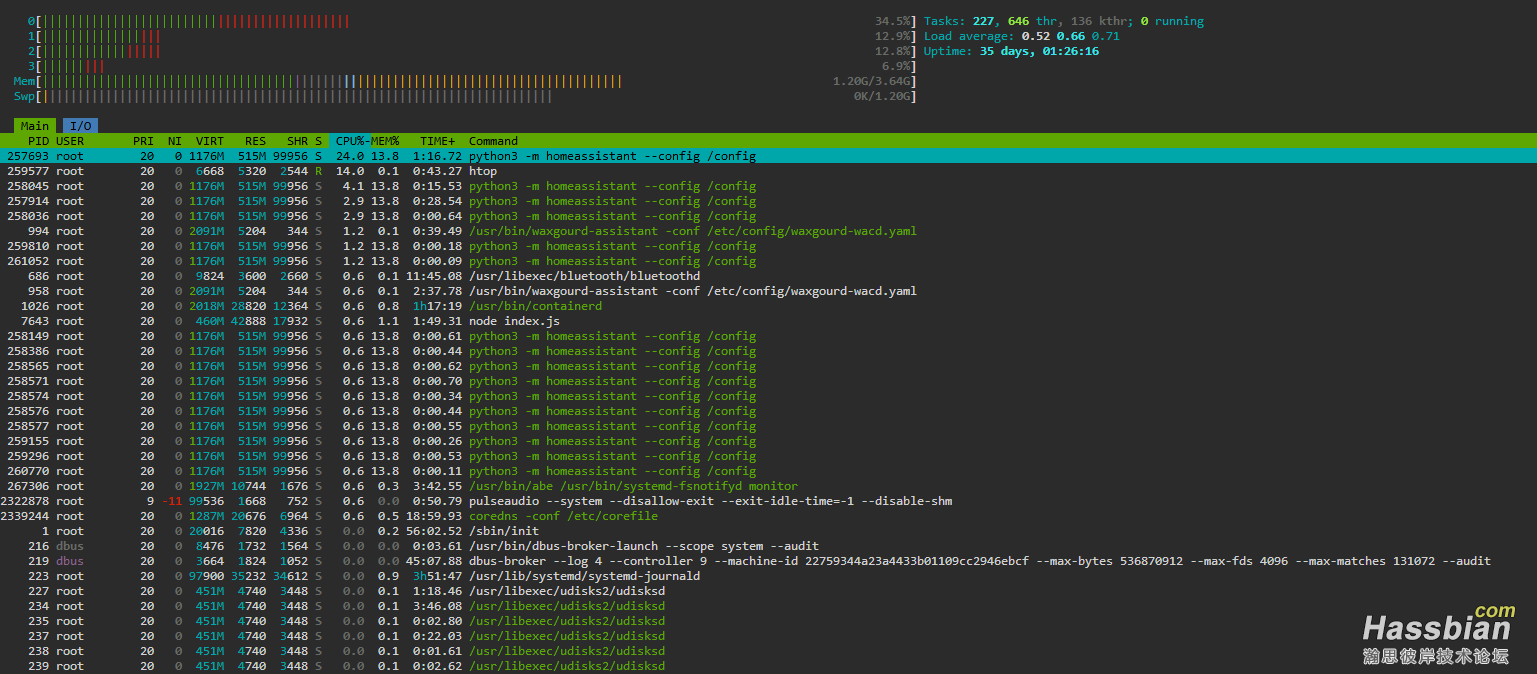Click the CPU 2 usage meter
This screenshot has height=674, width=1537.
tap(471, 51)
